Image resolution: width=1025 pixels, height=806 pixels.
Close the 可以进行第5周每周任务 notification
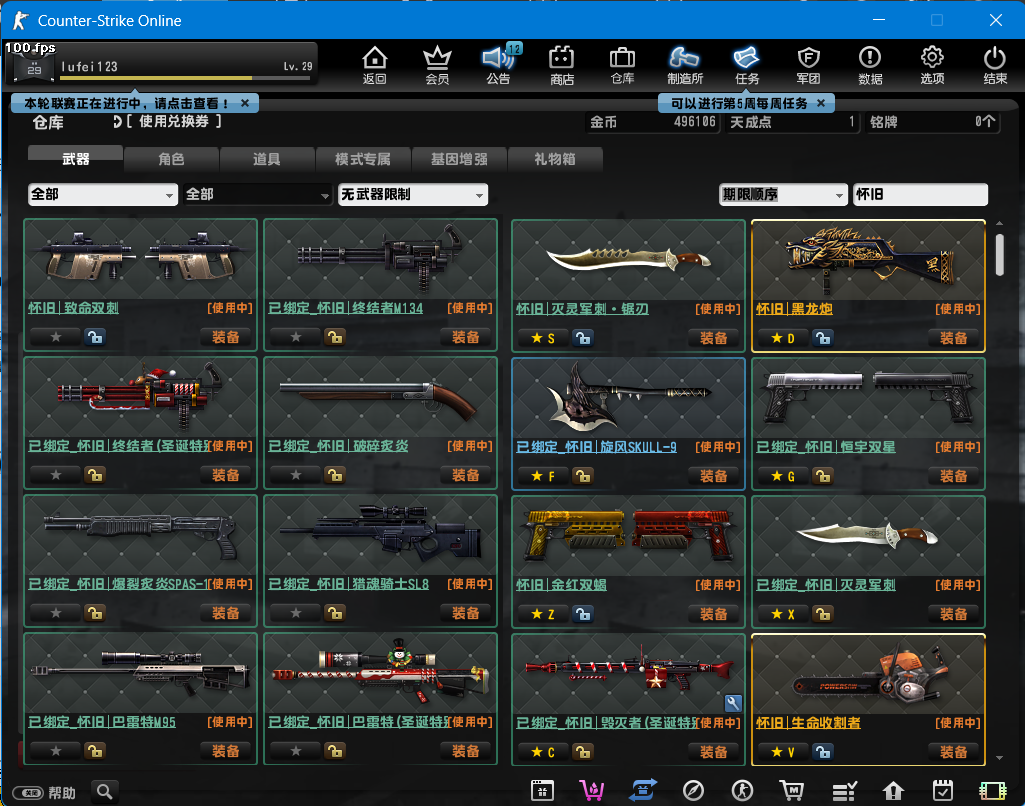click(x=821, y=103)
